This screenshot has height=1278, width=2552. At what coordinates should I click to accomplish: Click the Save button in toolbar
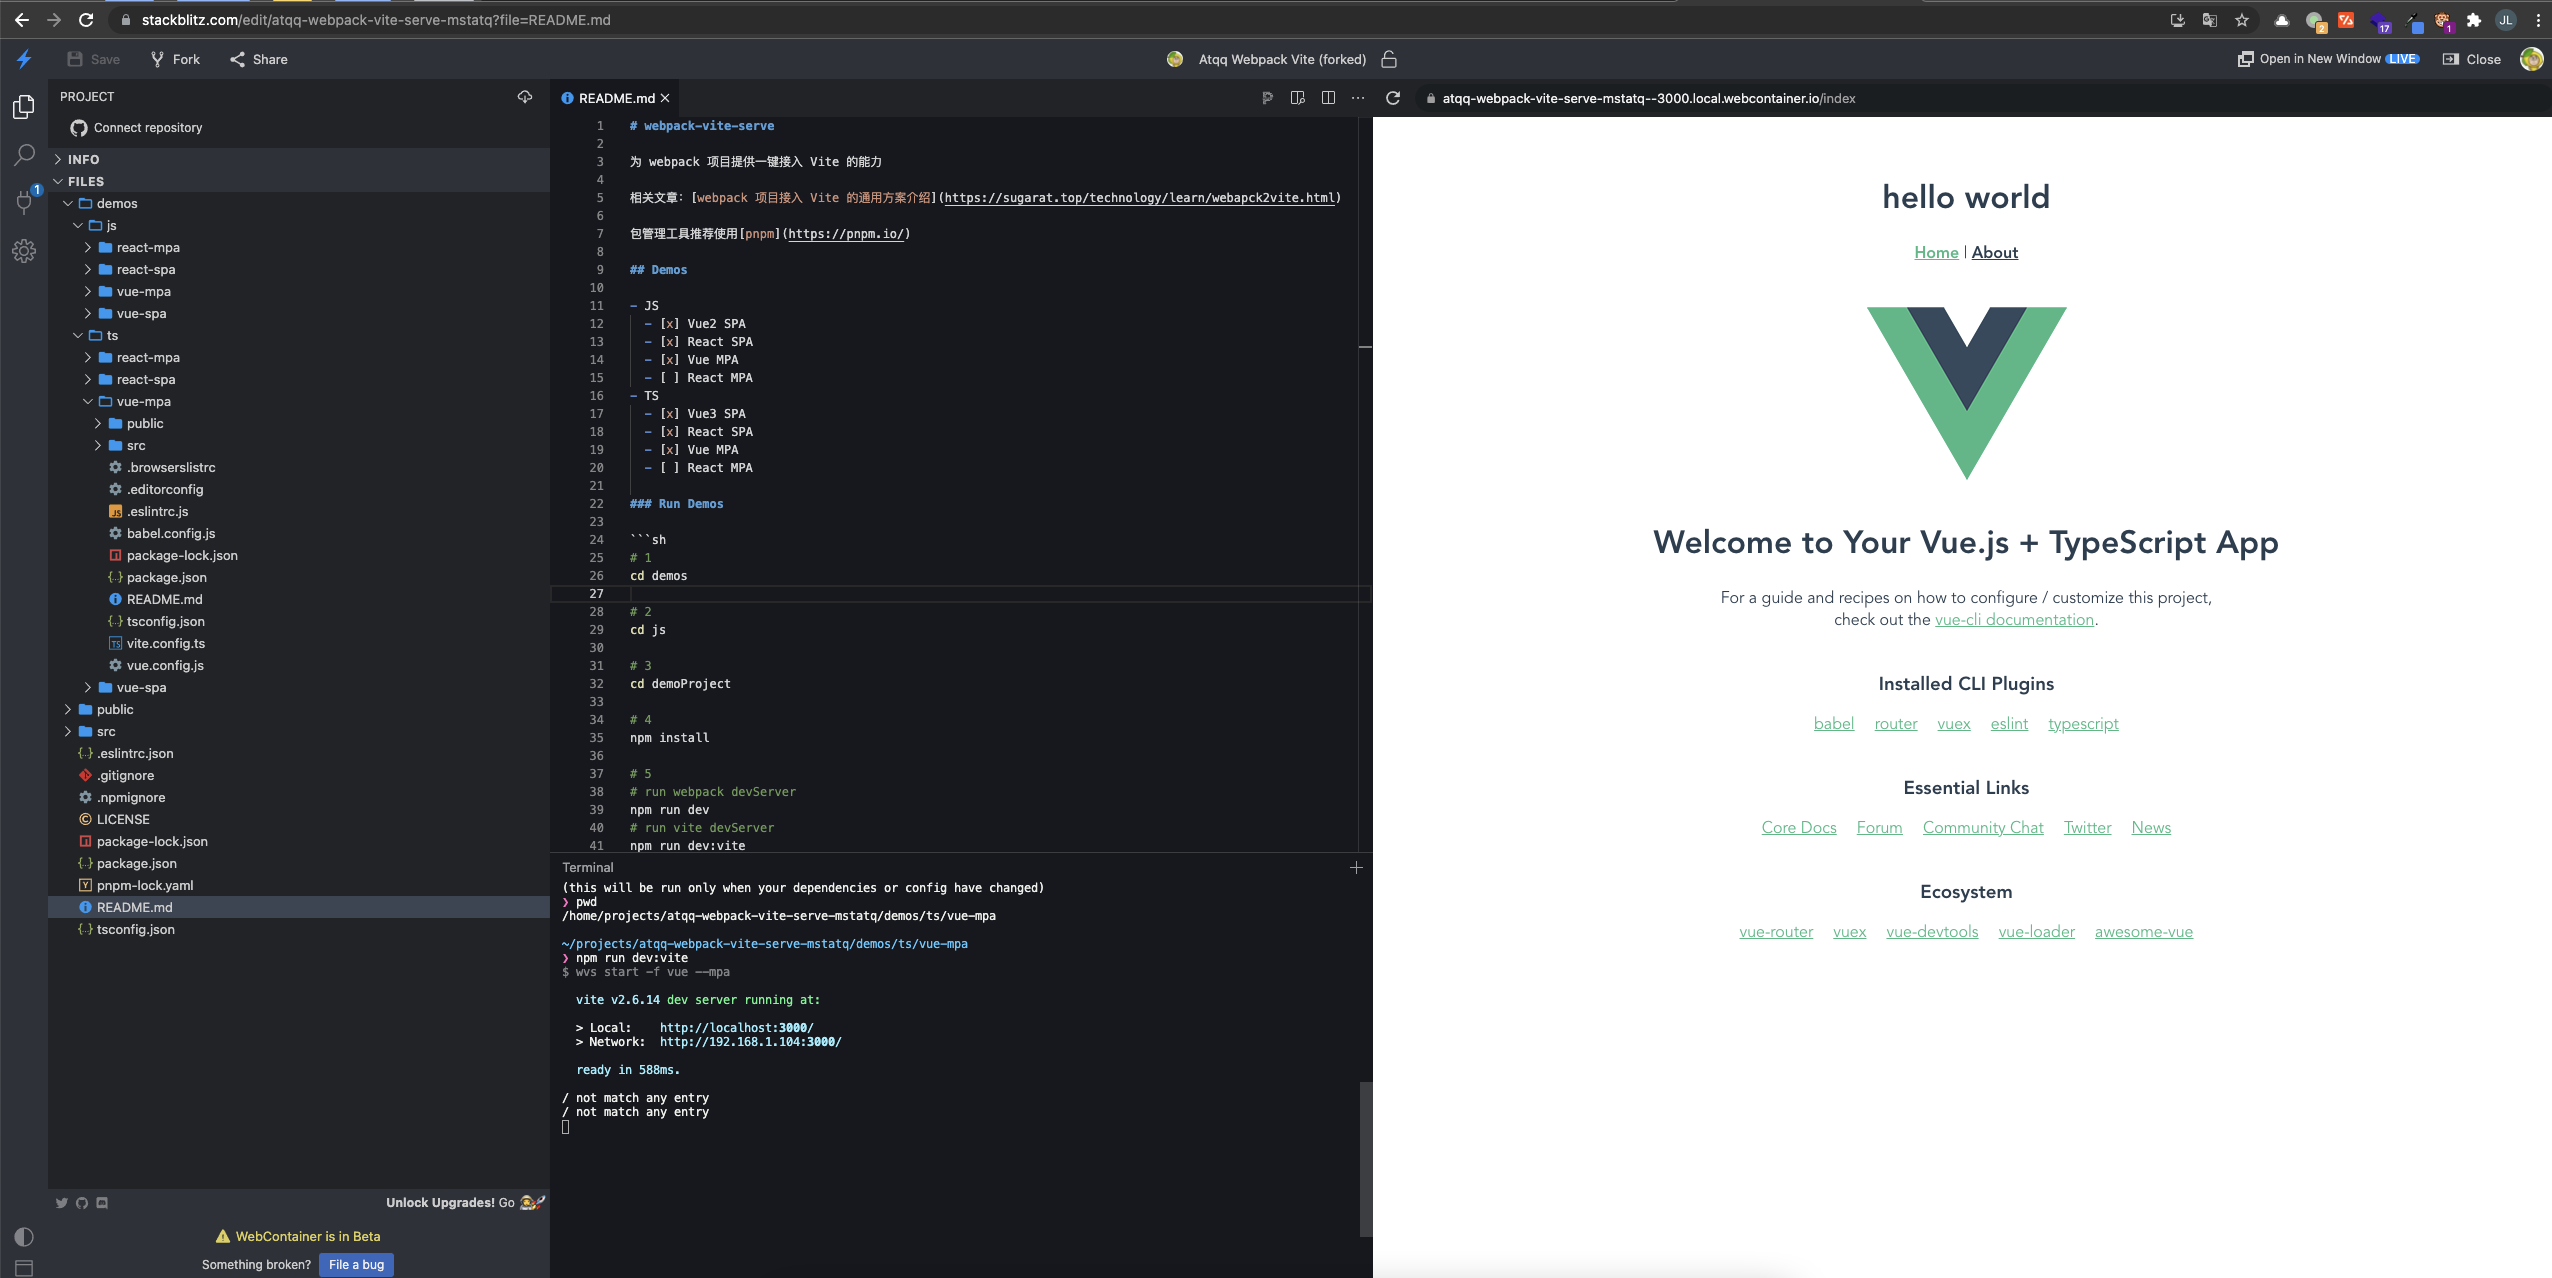pos(93,59)
